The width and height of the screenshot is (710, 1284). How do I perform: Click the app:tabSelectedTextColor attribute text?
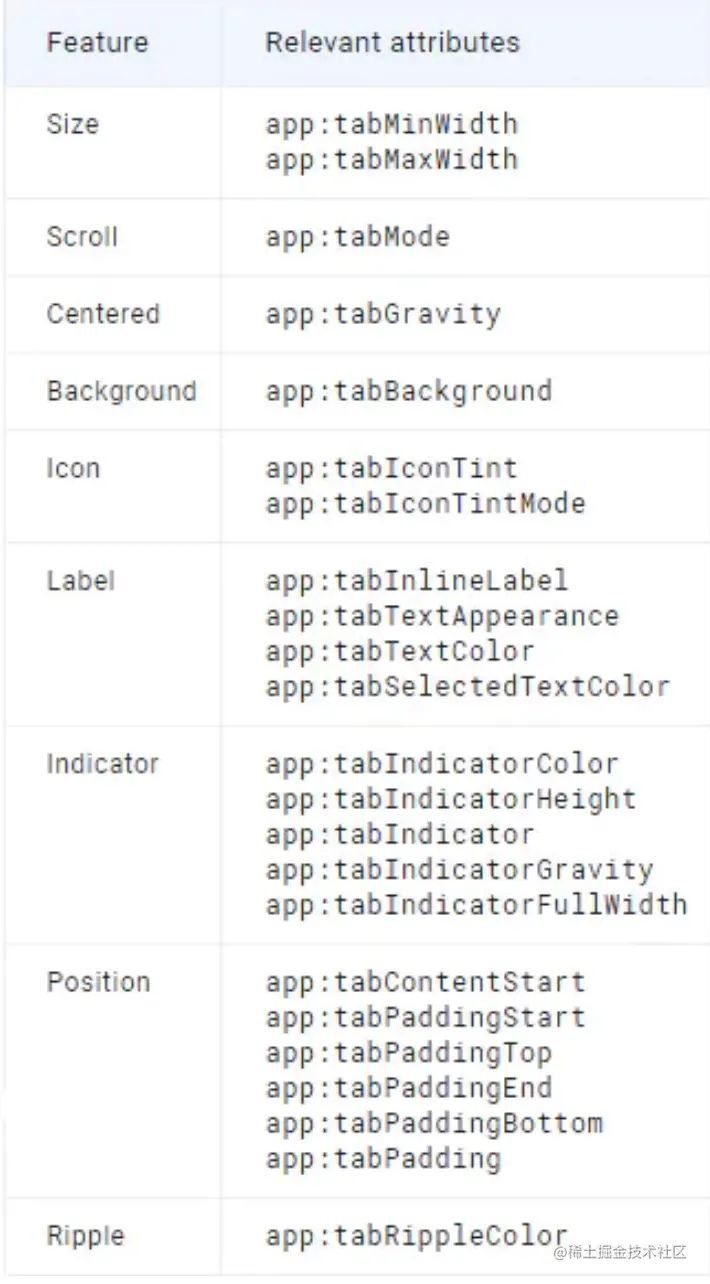[x=467, y=687]
